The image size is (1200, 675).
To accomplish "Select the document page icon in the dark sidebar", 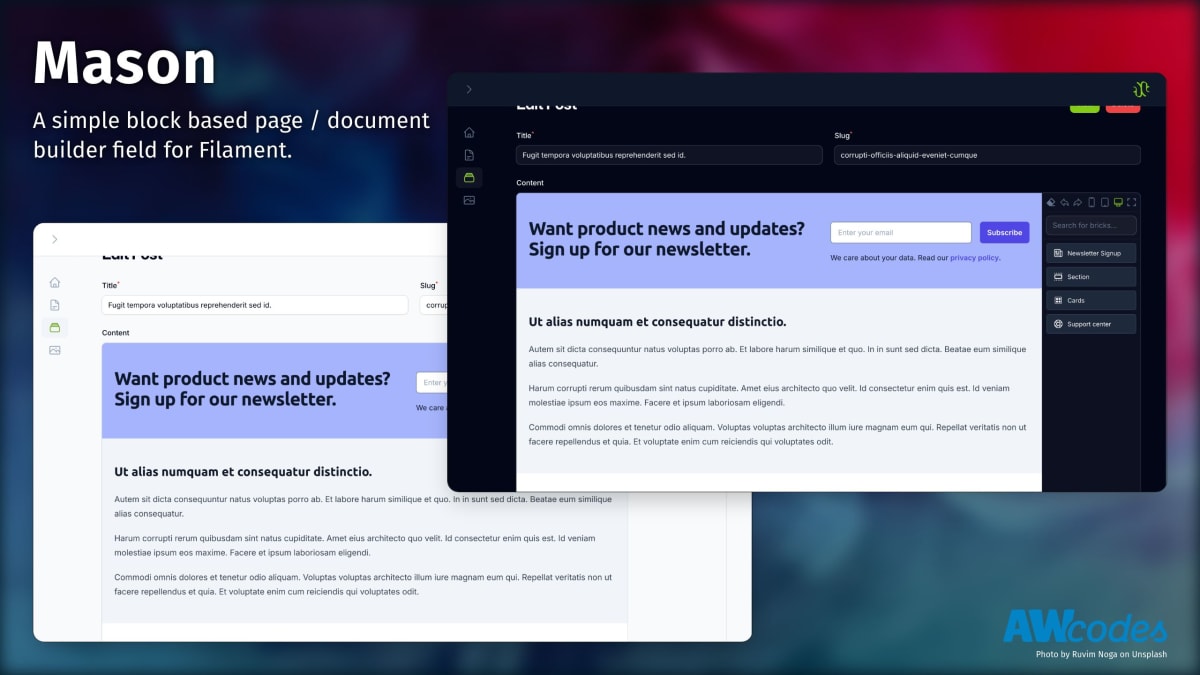I will coord(469,155).
